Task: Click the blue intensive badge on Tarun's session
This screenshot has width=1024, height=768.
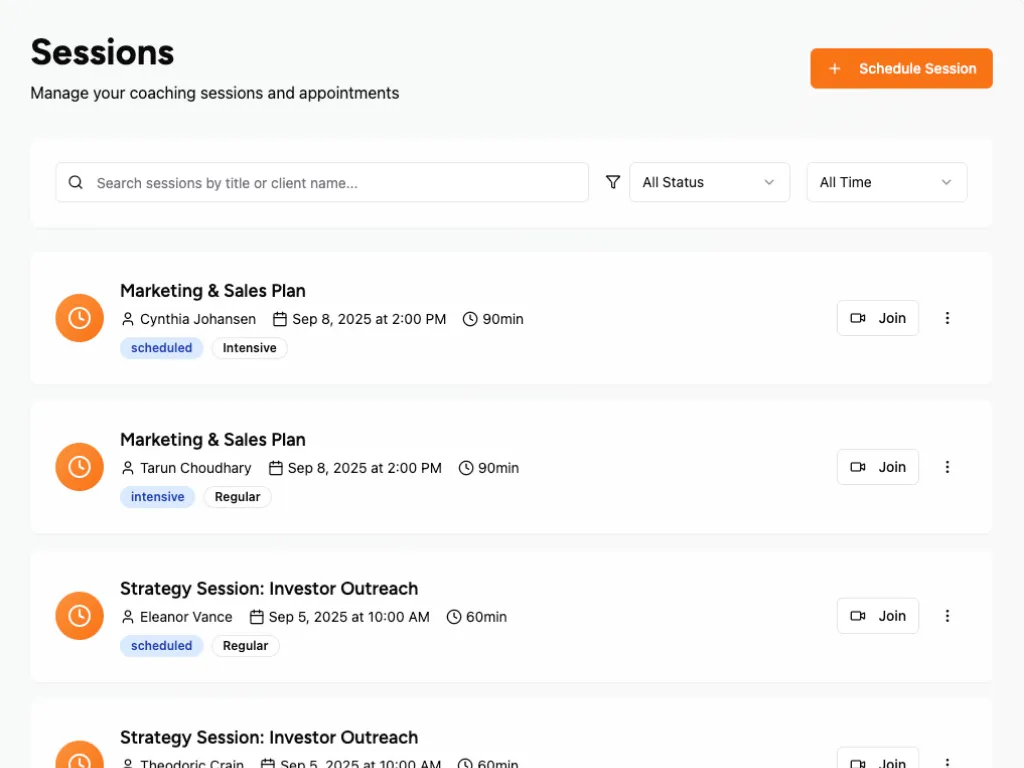Action: (x=157, y=497)
